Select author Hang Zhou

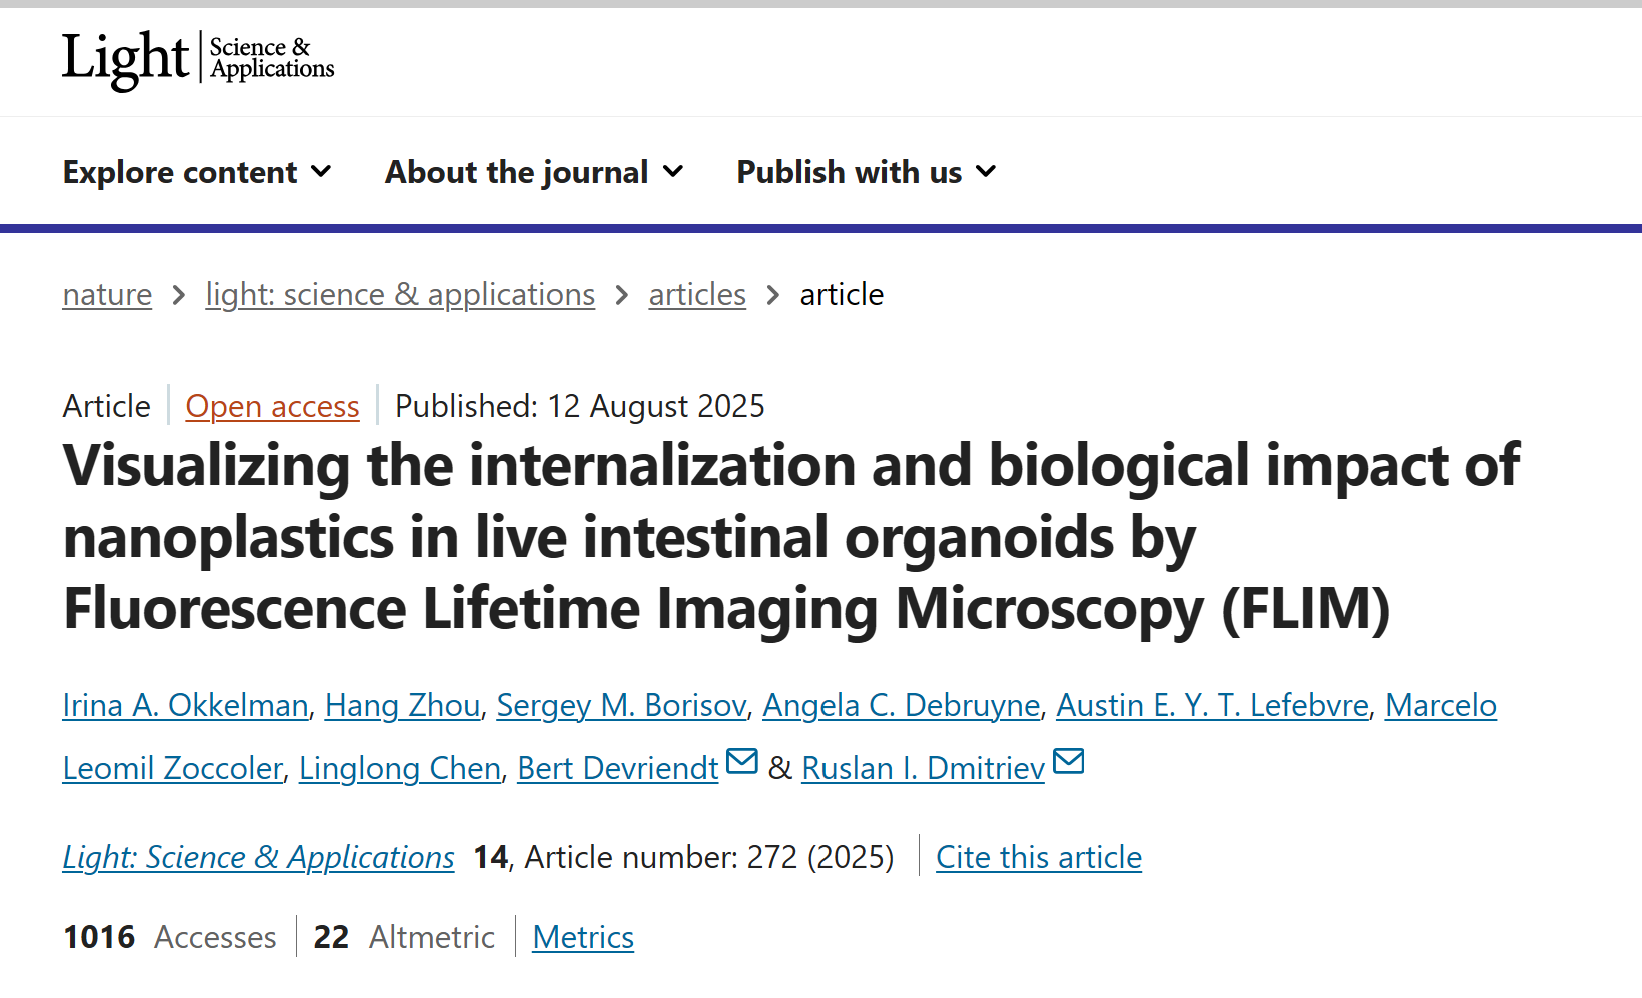[403, 705]
